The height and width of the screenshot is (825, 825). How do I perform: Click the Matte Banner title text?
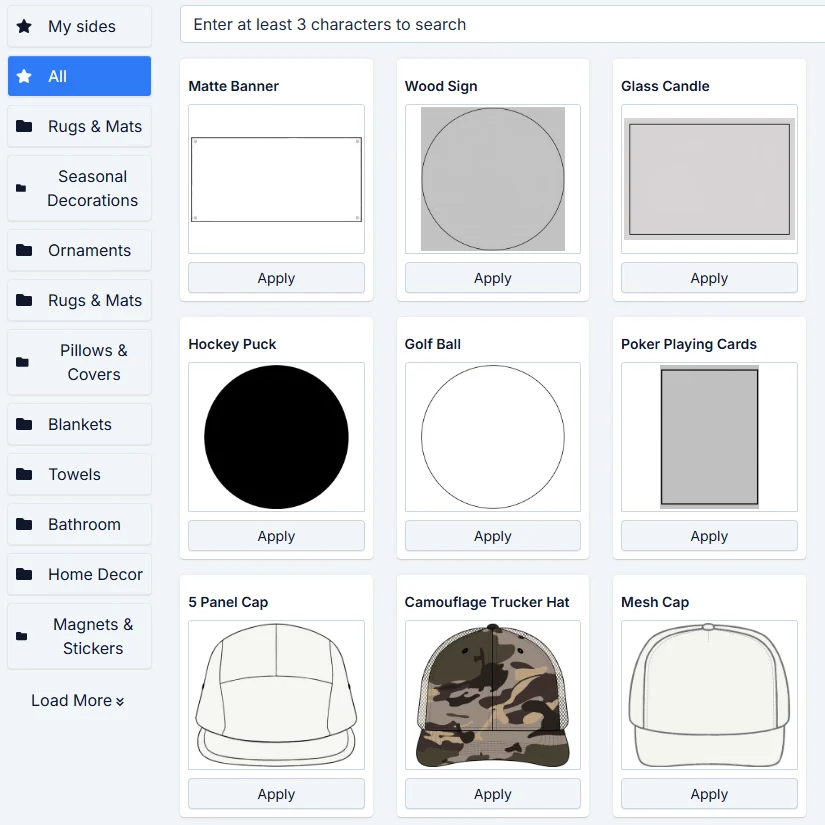click(x=234, y=86)
